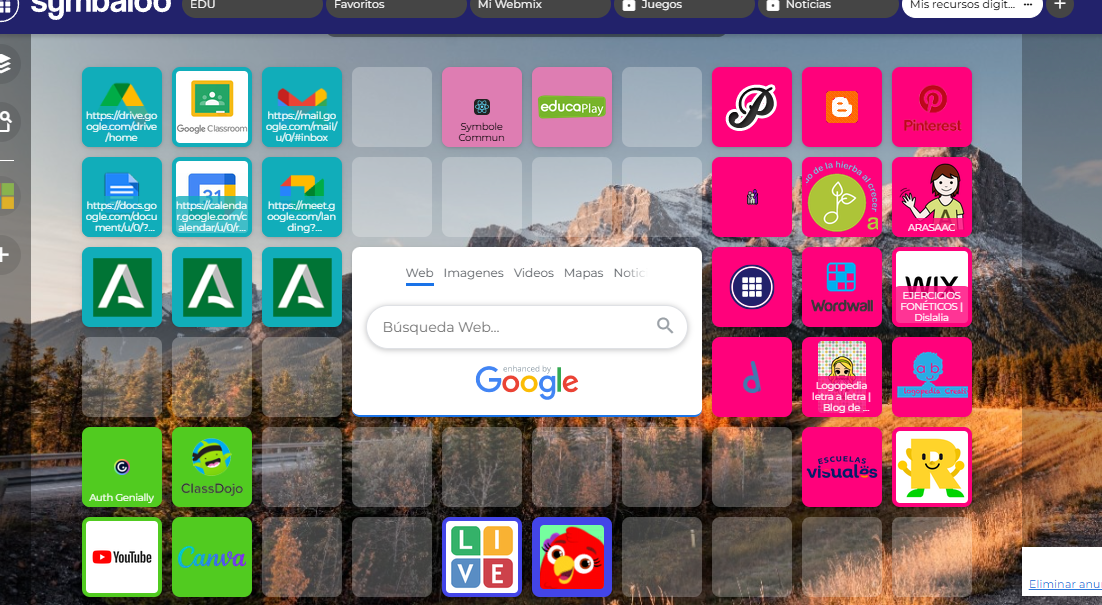Click the sidebar search page icon
This screenshot has width=1102, height=605.
click(5, 122)
